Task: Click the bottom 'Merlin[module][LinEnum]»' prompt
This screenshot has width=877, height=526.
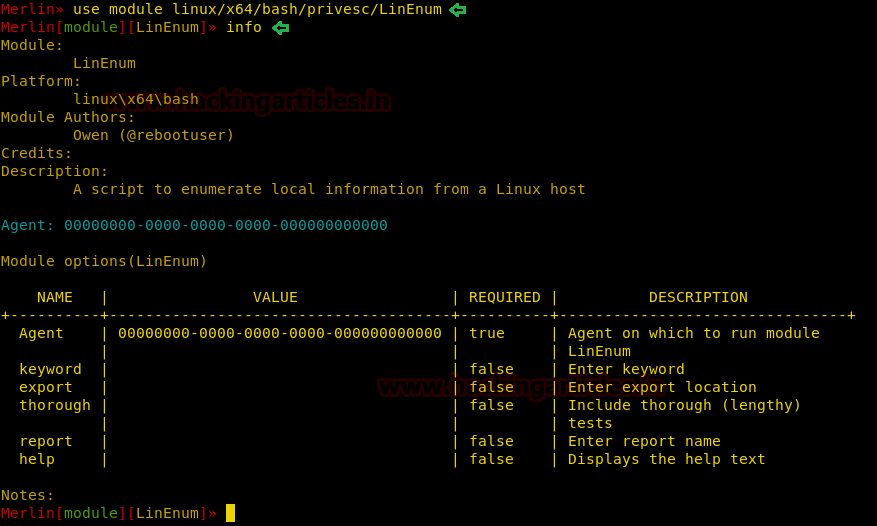Action: click(109, 513)
